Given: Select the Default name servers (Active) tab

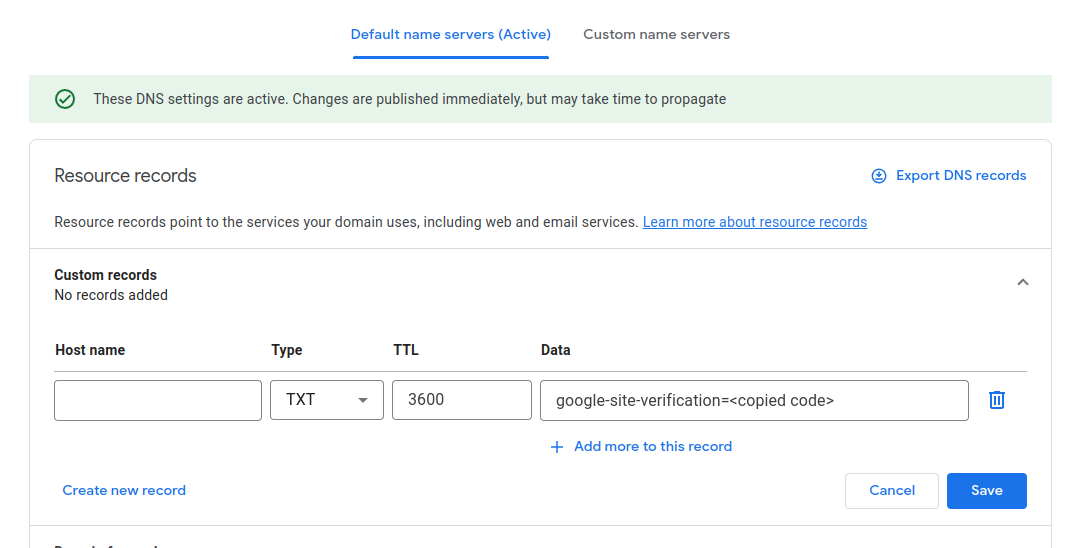Looking at the screenshot, I should (x=451, y=35).
